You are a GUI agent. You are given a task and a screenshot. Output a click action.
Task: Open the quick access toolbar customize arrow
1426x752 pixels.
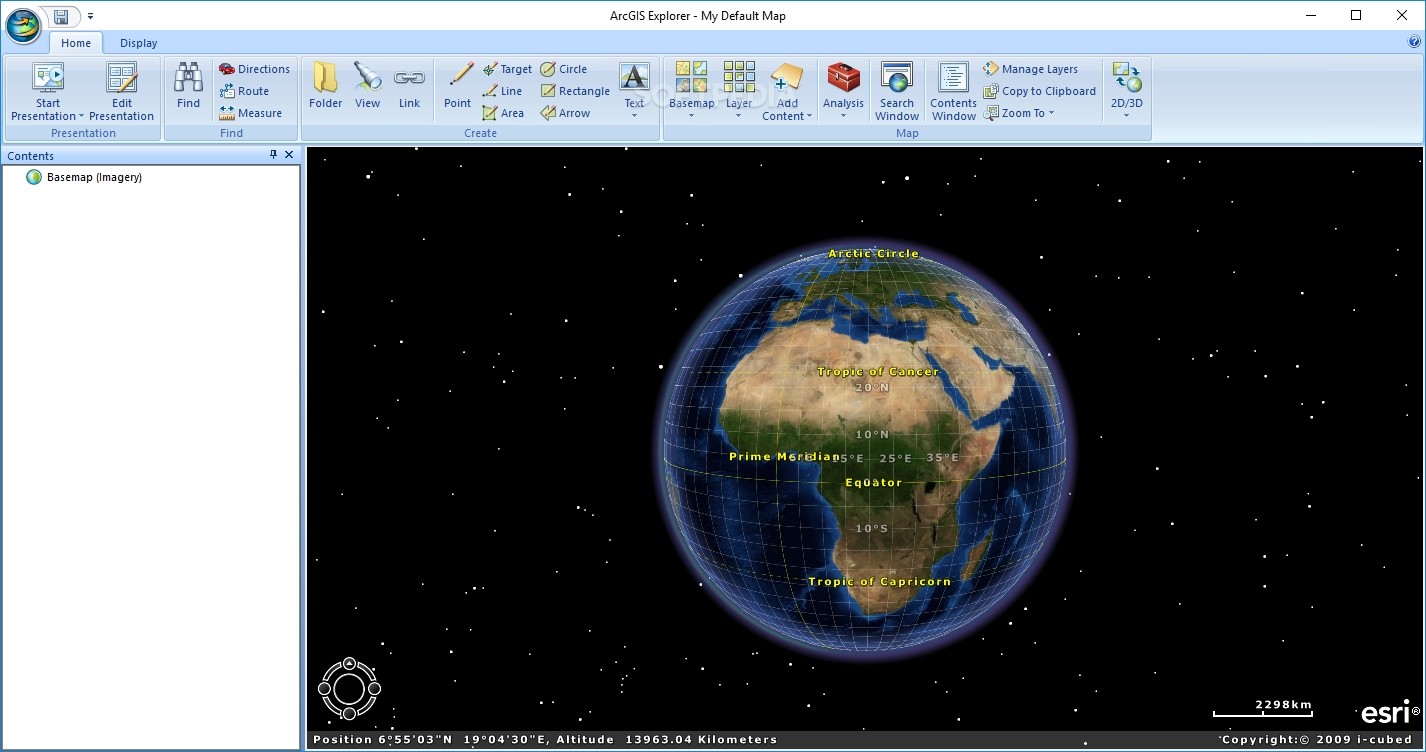[x=90, y=16]
